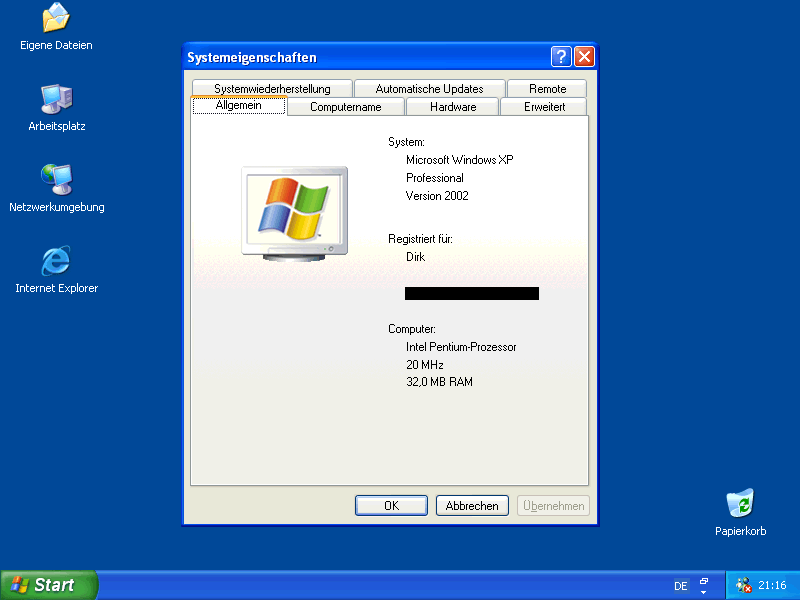Go to the Remote tab
This screenshot has width=800, height=600.
[x=547, y=89]
